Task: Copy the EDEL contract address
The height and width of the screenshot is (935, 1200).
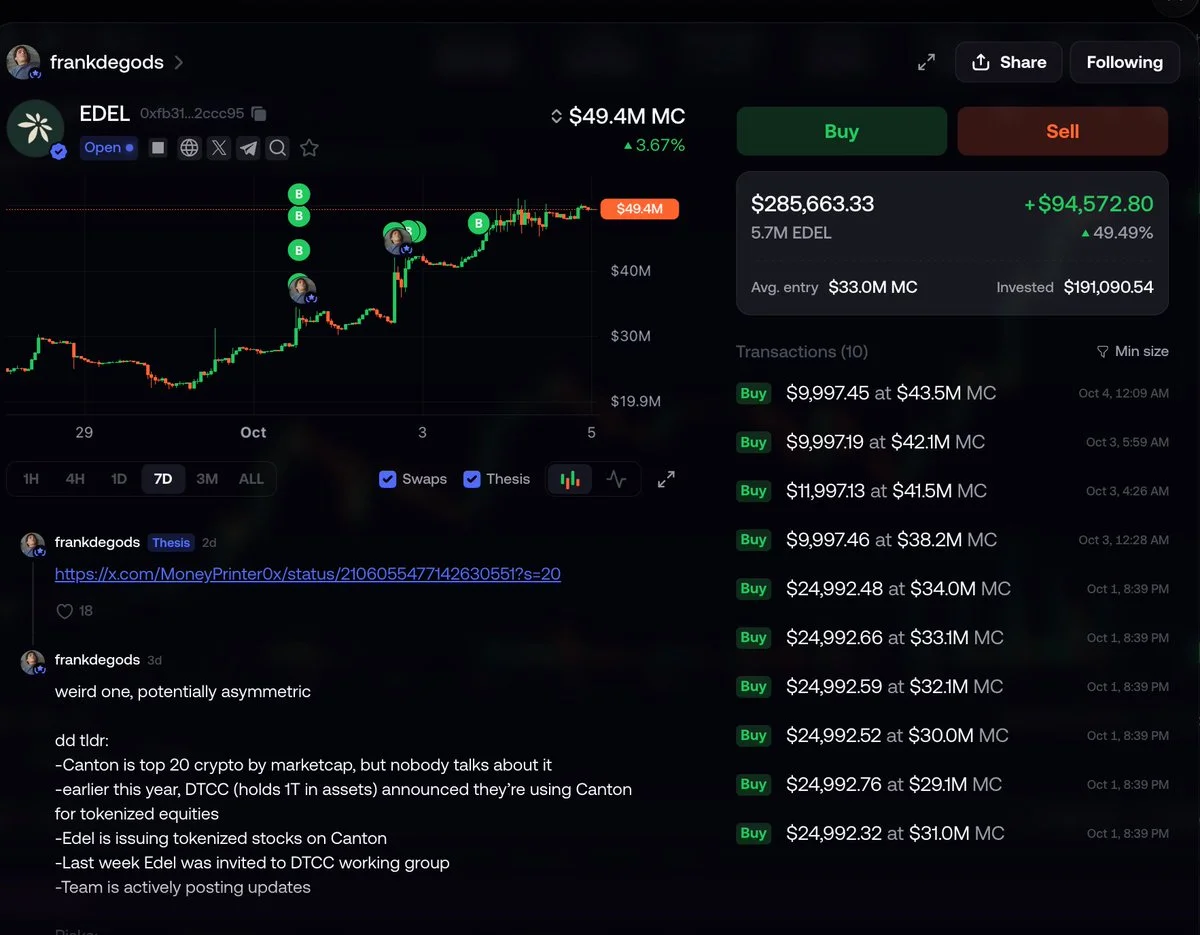Action: point(259,114)
